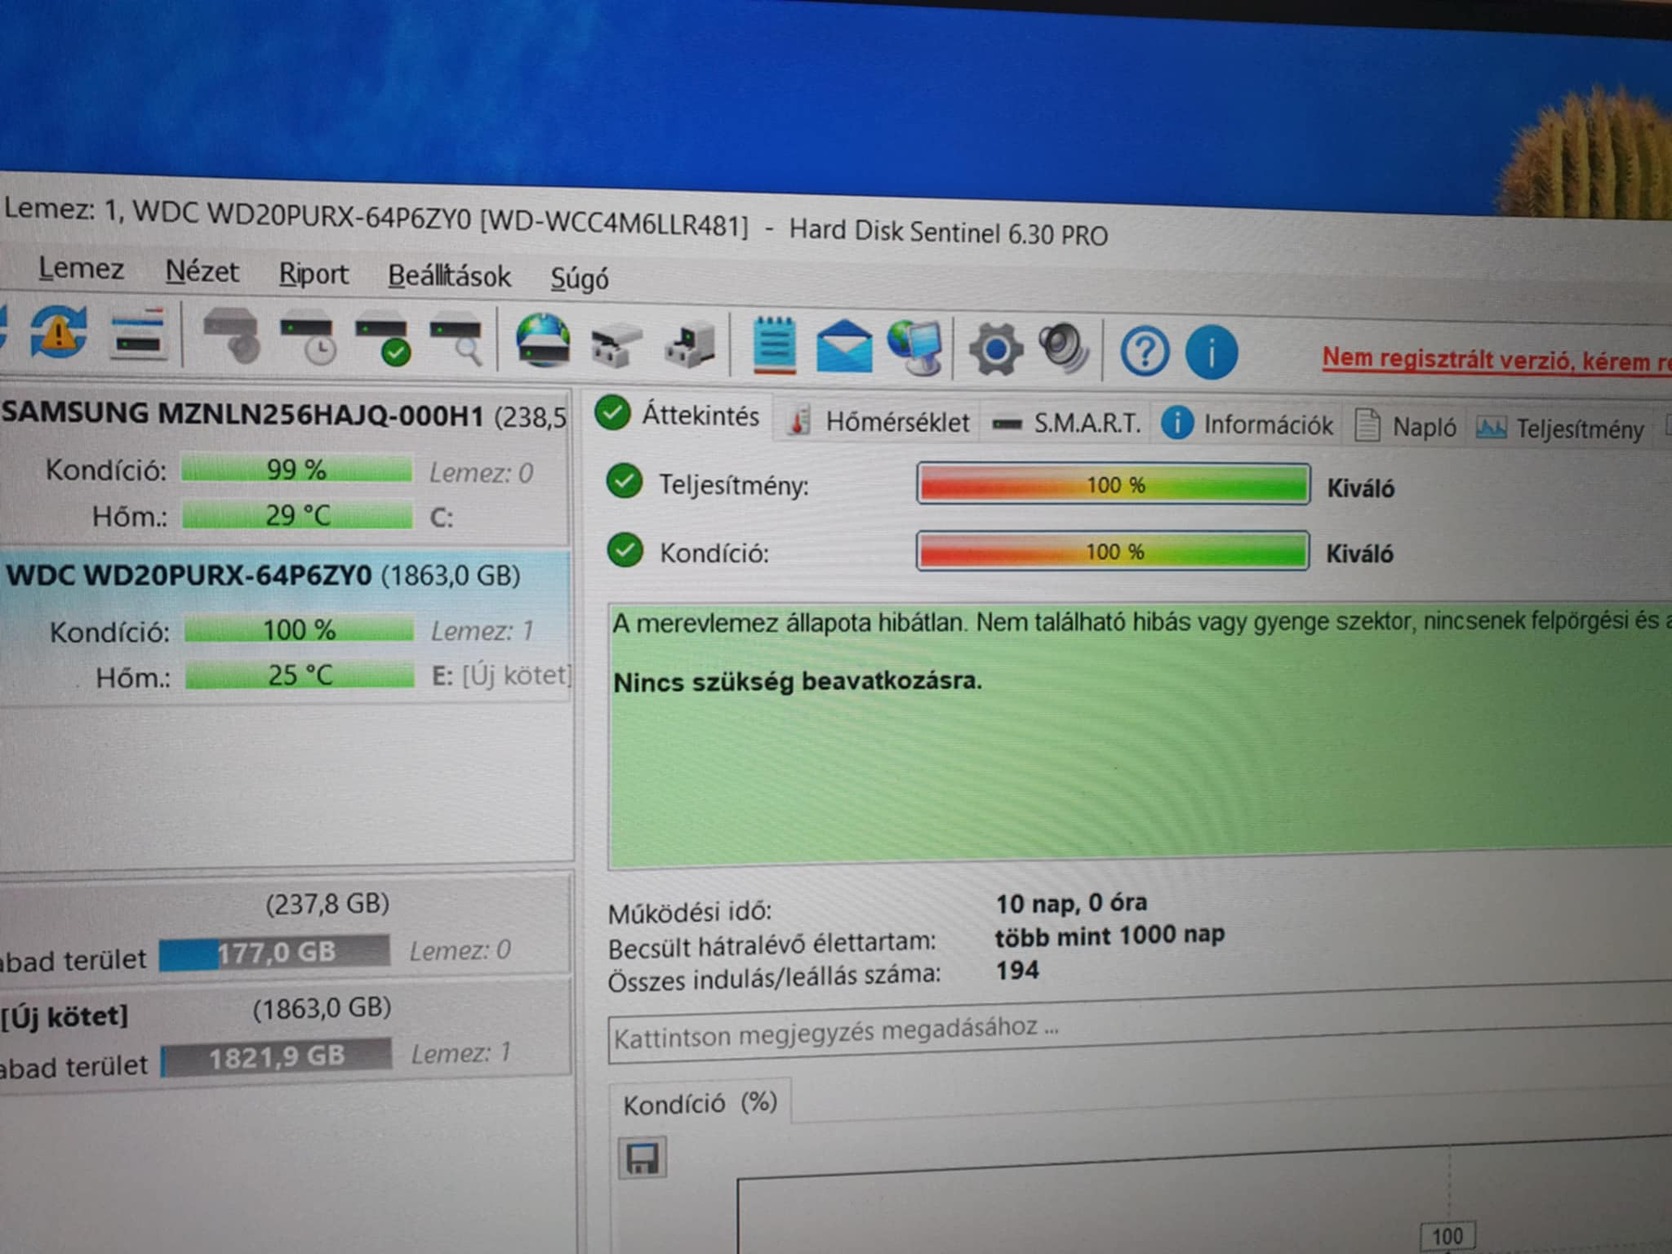The width and height of the screenshot is (1672, 1254).
Task: Click the speaker sound icon
Action: tap(1063, 349)
